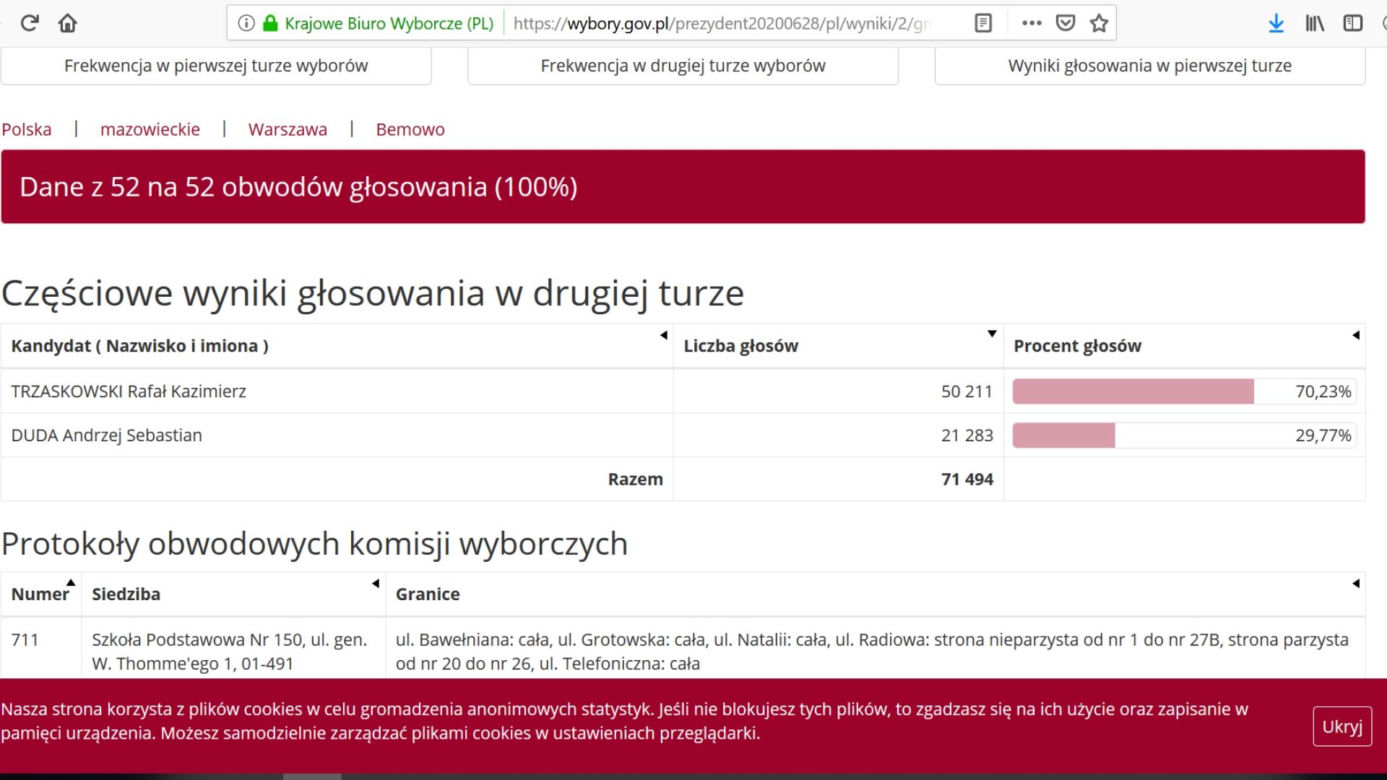Reload the current page

[30, 23]
